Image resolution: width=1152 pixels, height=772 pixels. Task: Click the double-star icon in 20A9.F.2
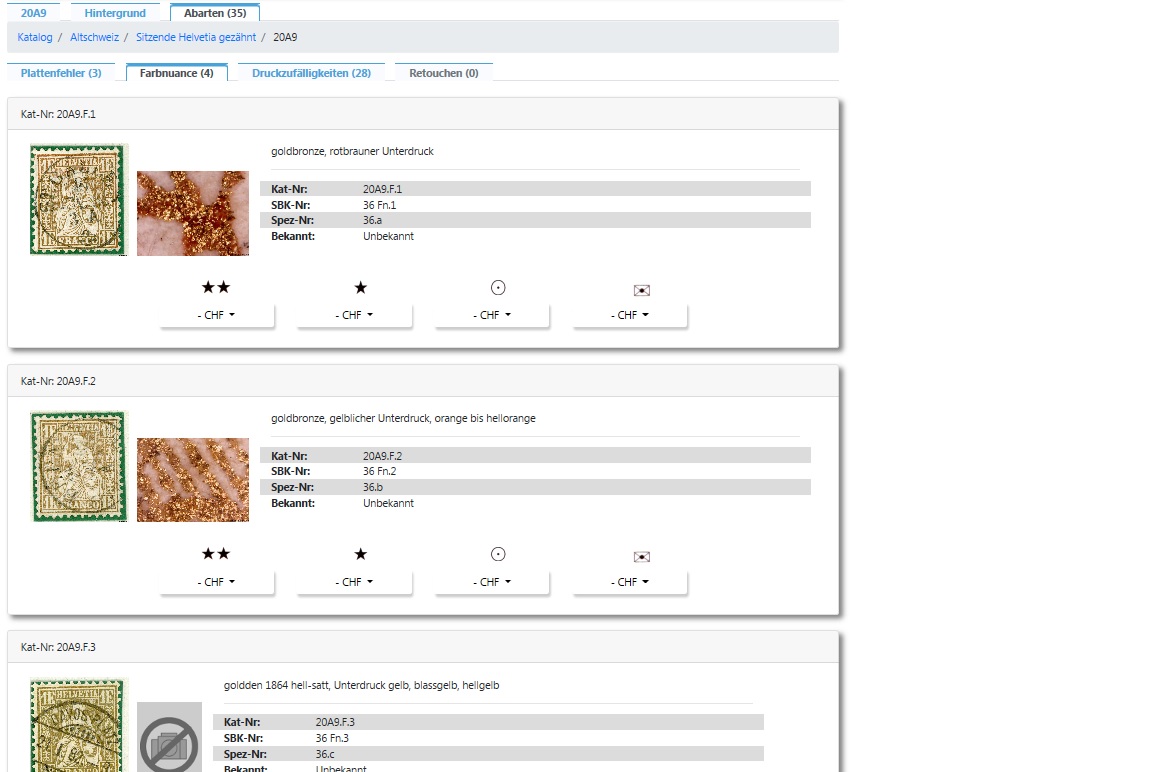pyautogui.click(x=216, y=554)
